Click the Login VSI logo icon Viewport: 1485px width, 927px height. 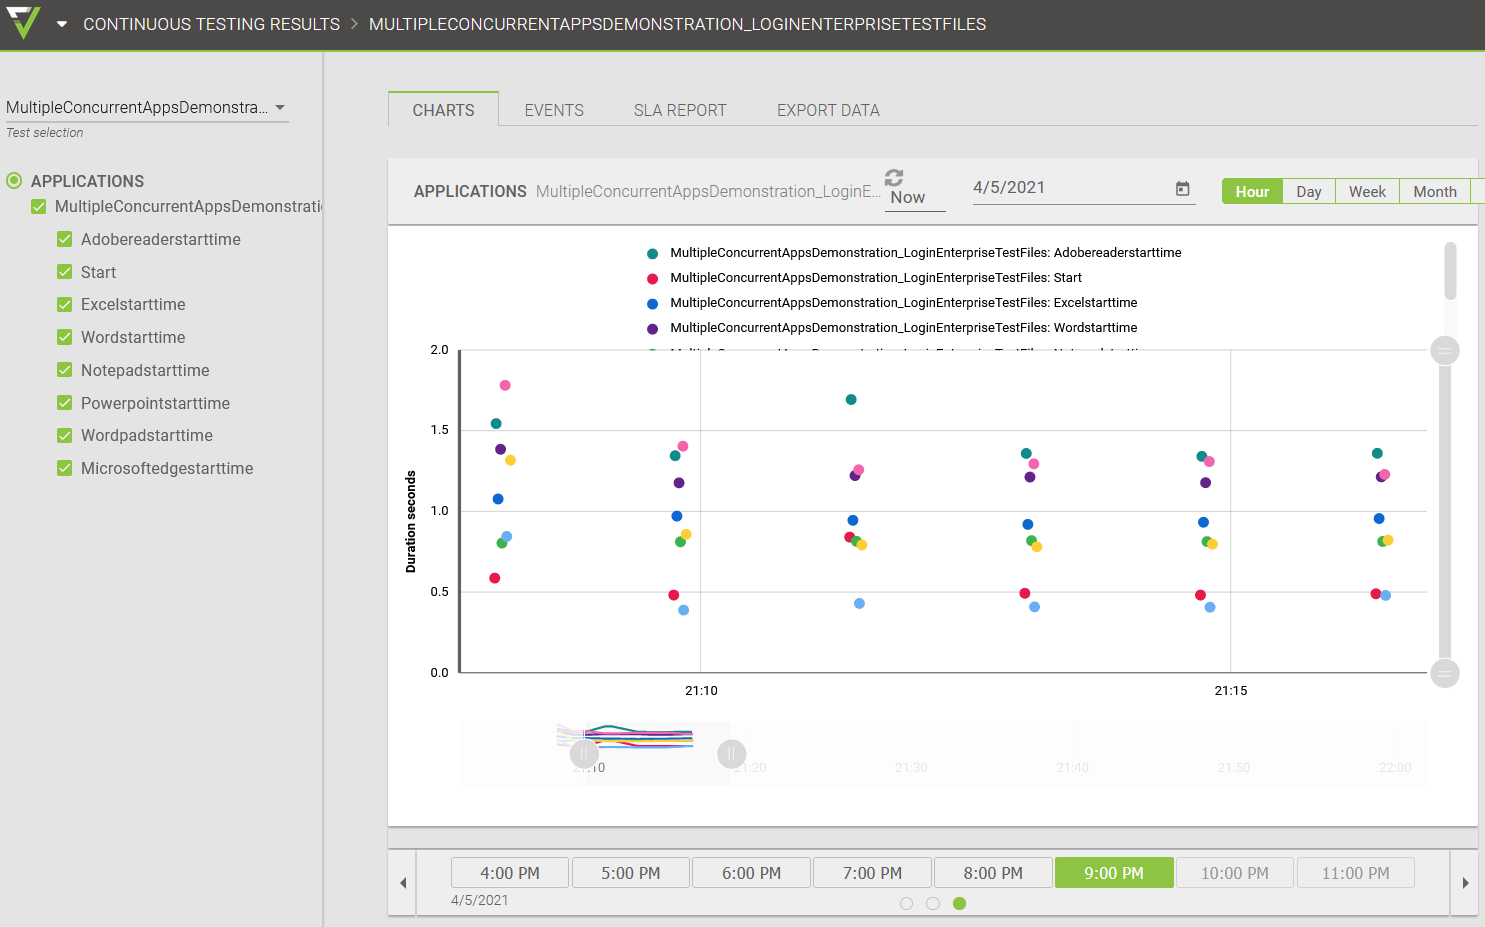click(x=22, y=22)
